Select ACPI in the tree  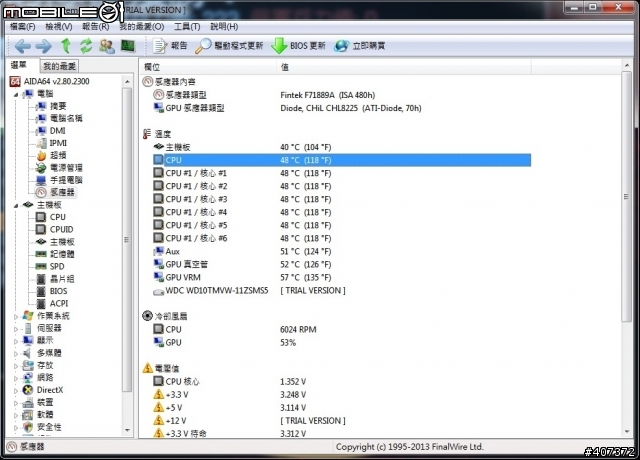pos(52,304)
